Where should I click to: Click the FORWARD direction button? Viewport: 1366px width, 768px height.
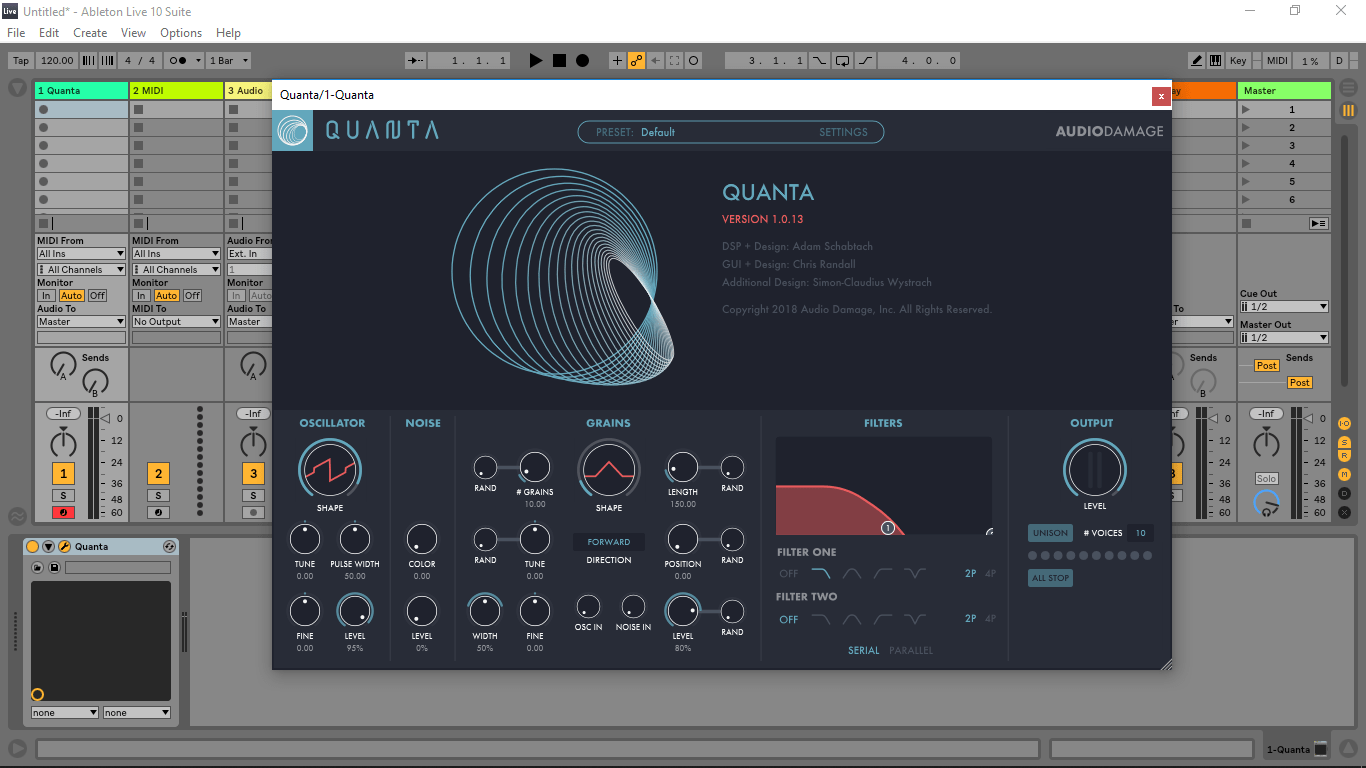pos(609,542)
